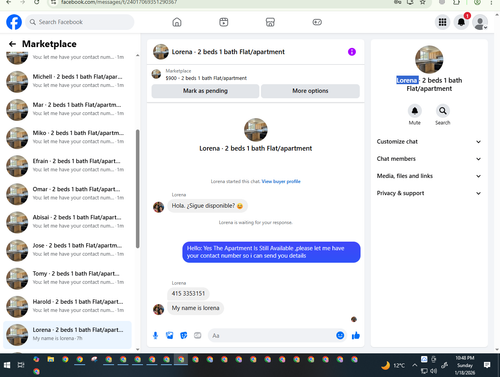Expand Privacy & support section

429,193
